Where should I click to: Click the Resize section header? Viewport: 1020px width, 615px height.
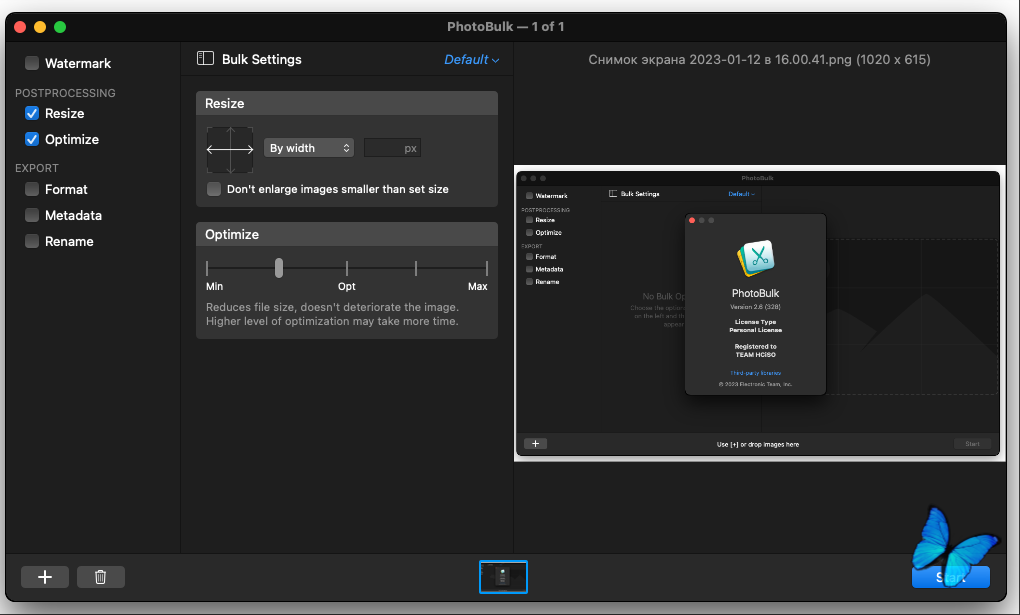point(347,103)
